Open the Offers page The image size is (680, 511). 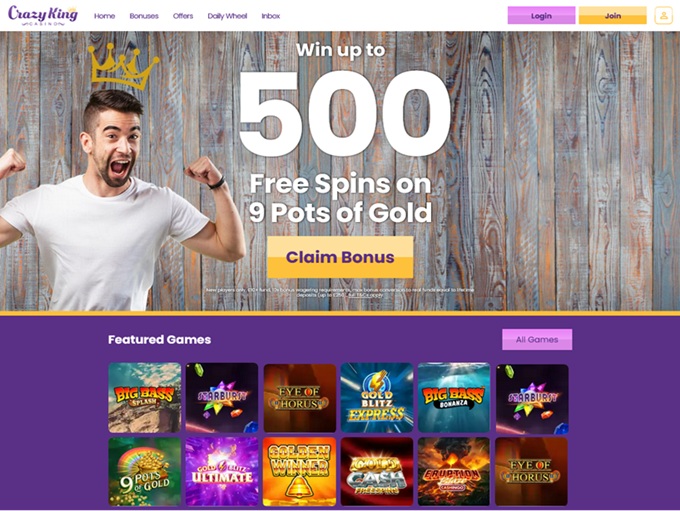click(183, 16)
